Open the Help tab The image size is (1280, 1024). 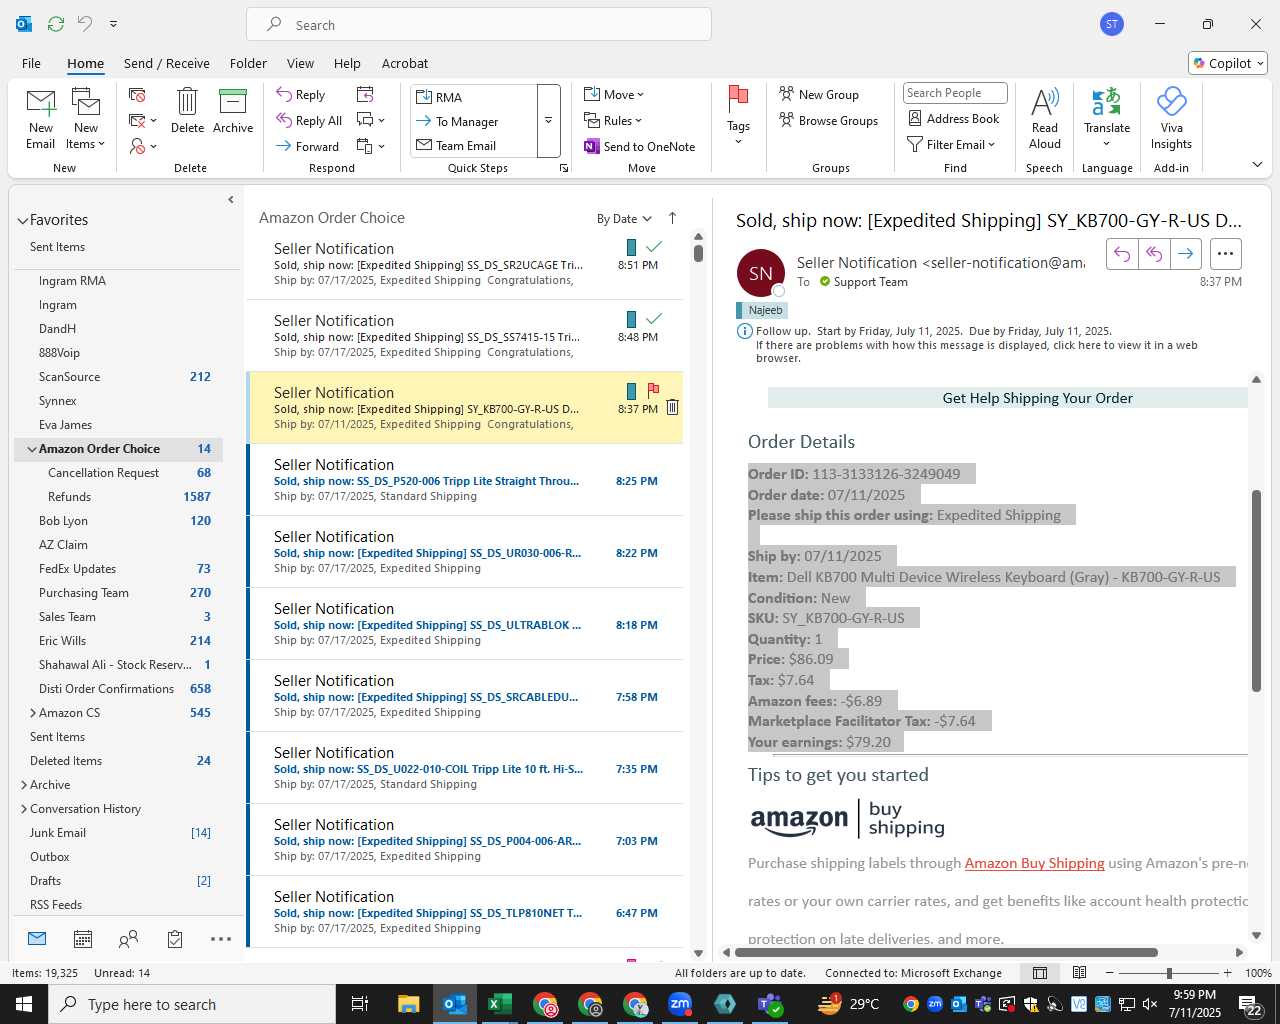point(347,63)
